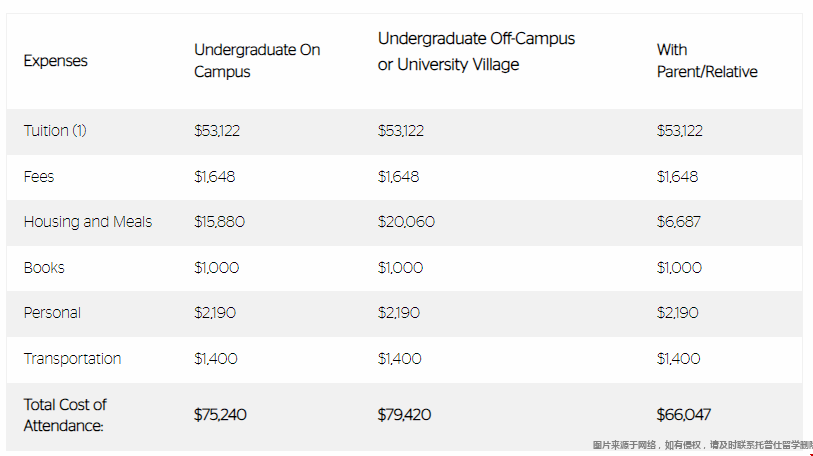Select the Undergraduate On Campus header
This screenshot has height=456, width=813.
pyautogui.click(x=257, y=61)
